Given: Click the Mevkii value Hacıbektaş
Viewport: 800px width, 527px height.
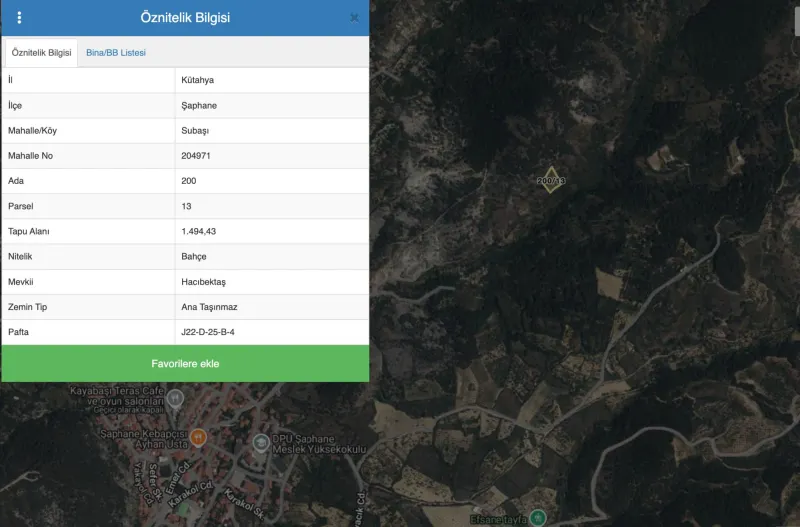Looking at the screenshot, I should (x=203, y=282).
